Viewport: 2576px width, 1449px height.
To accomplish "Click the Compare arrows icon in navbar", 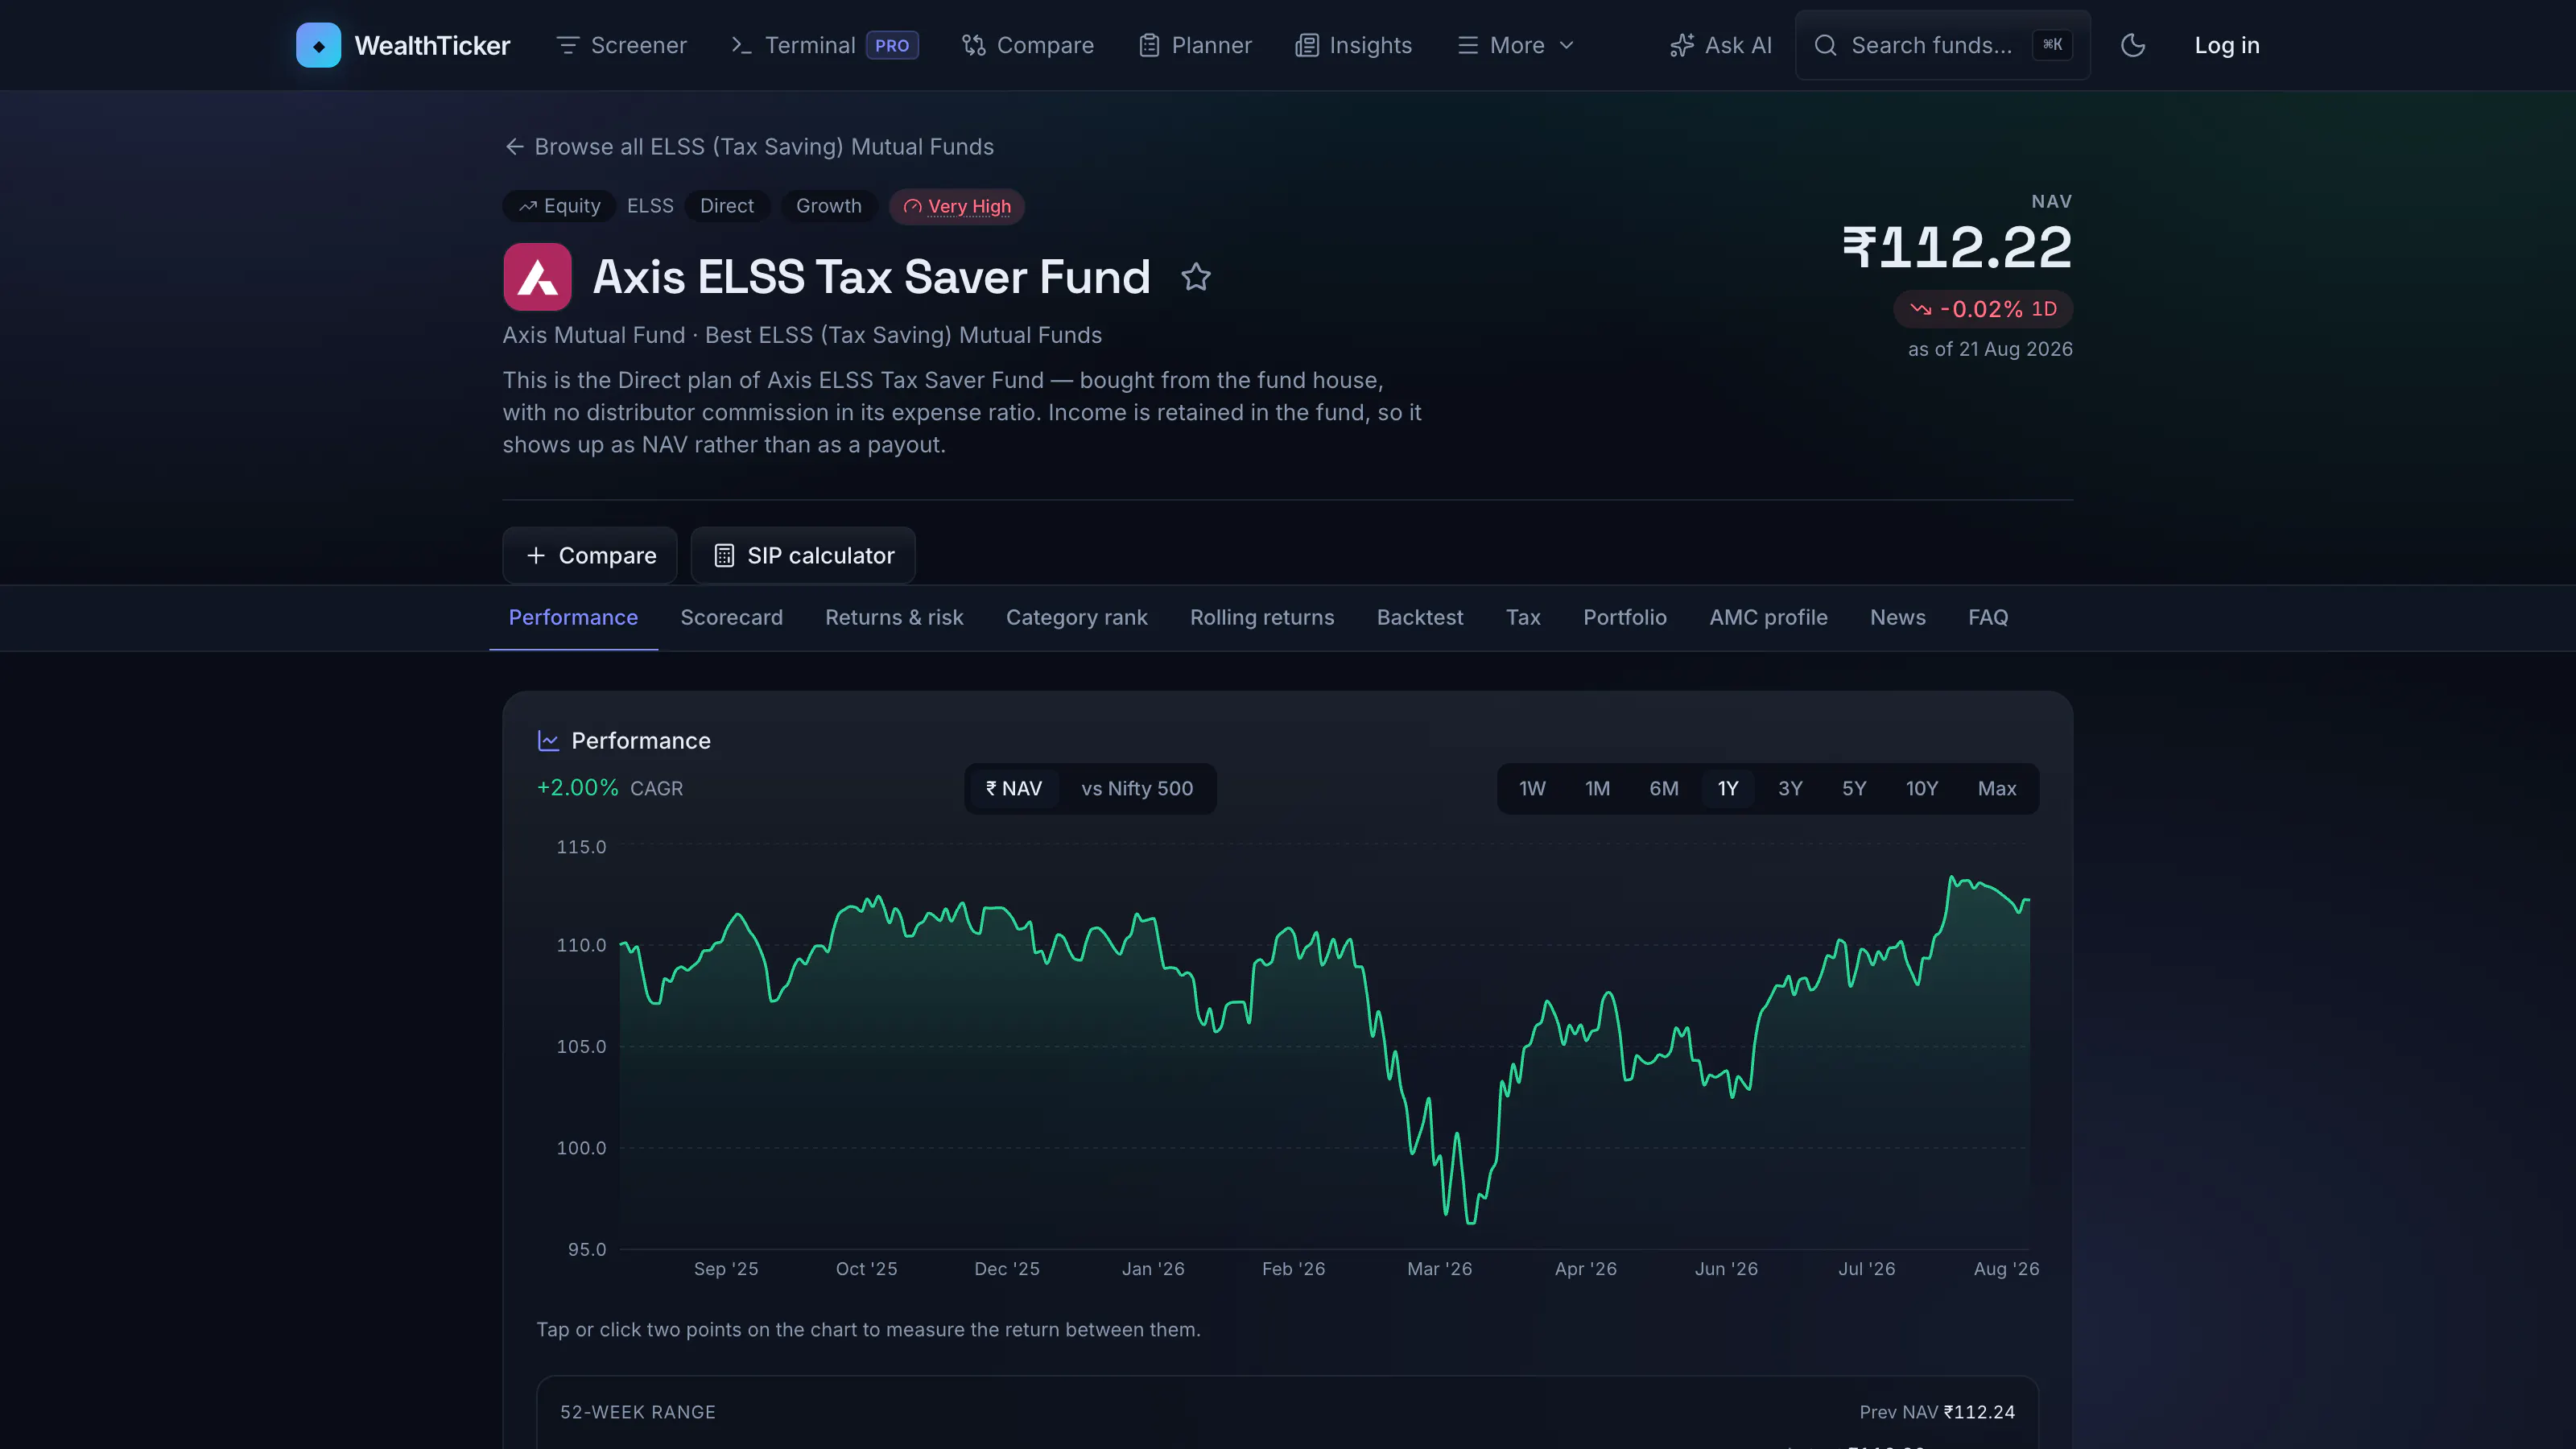I will point(973,45).
